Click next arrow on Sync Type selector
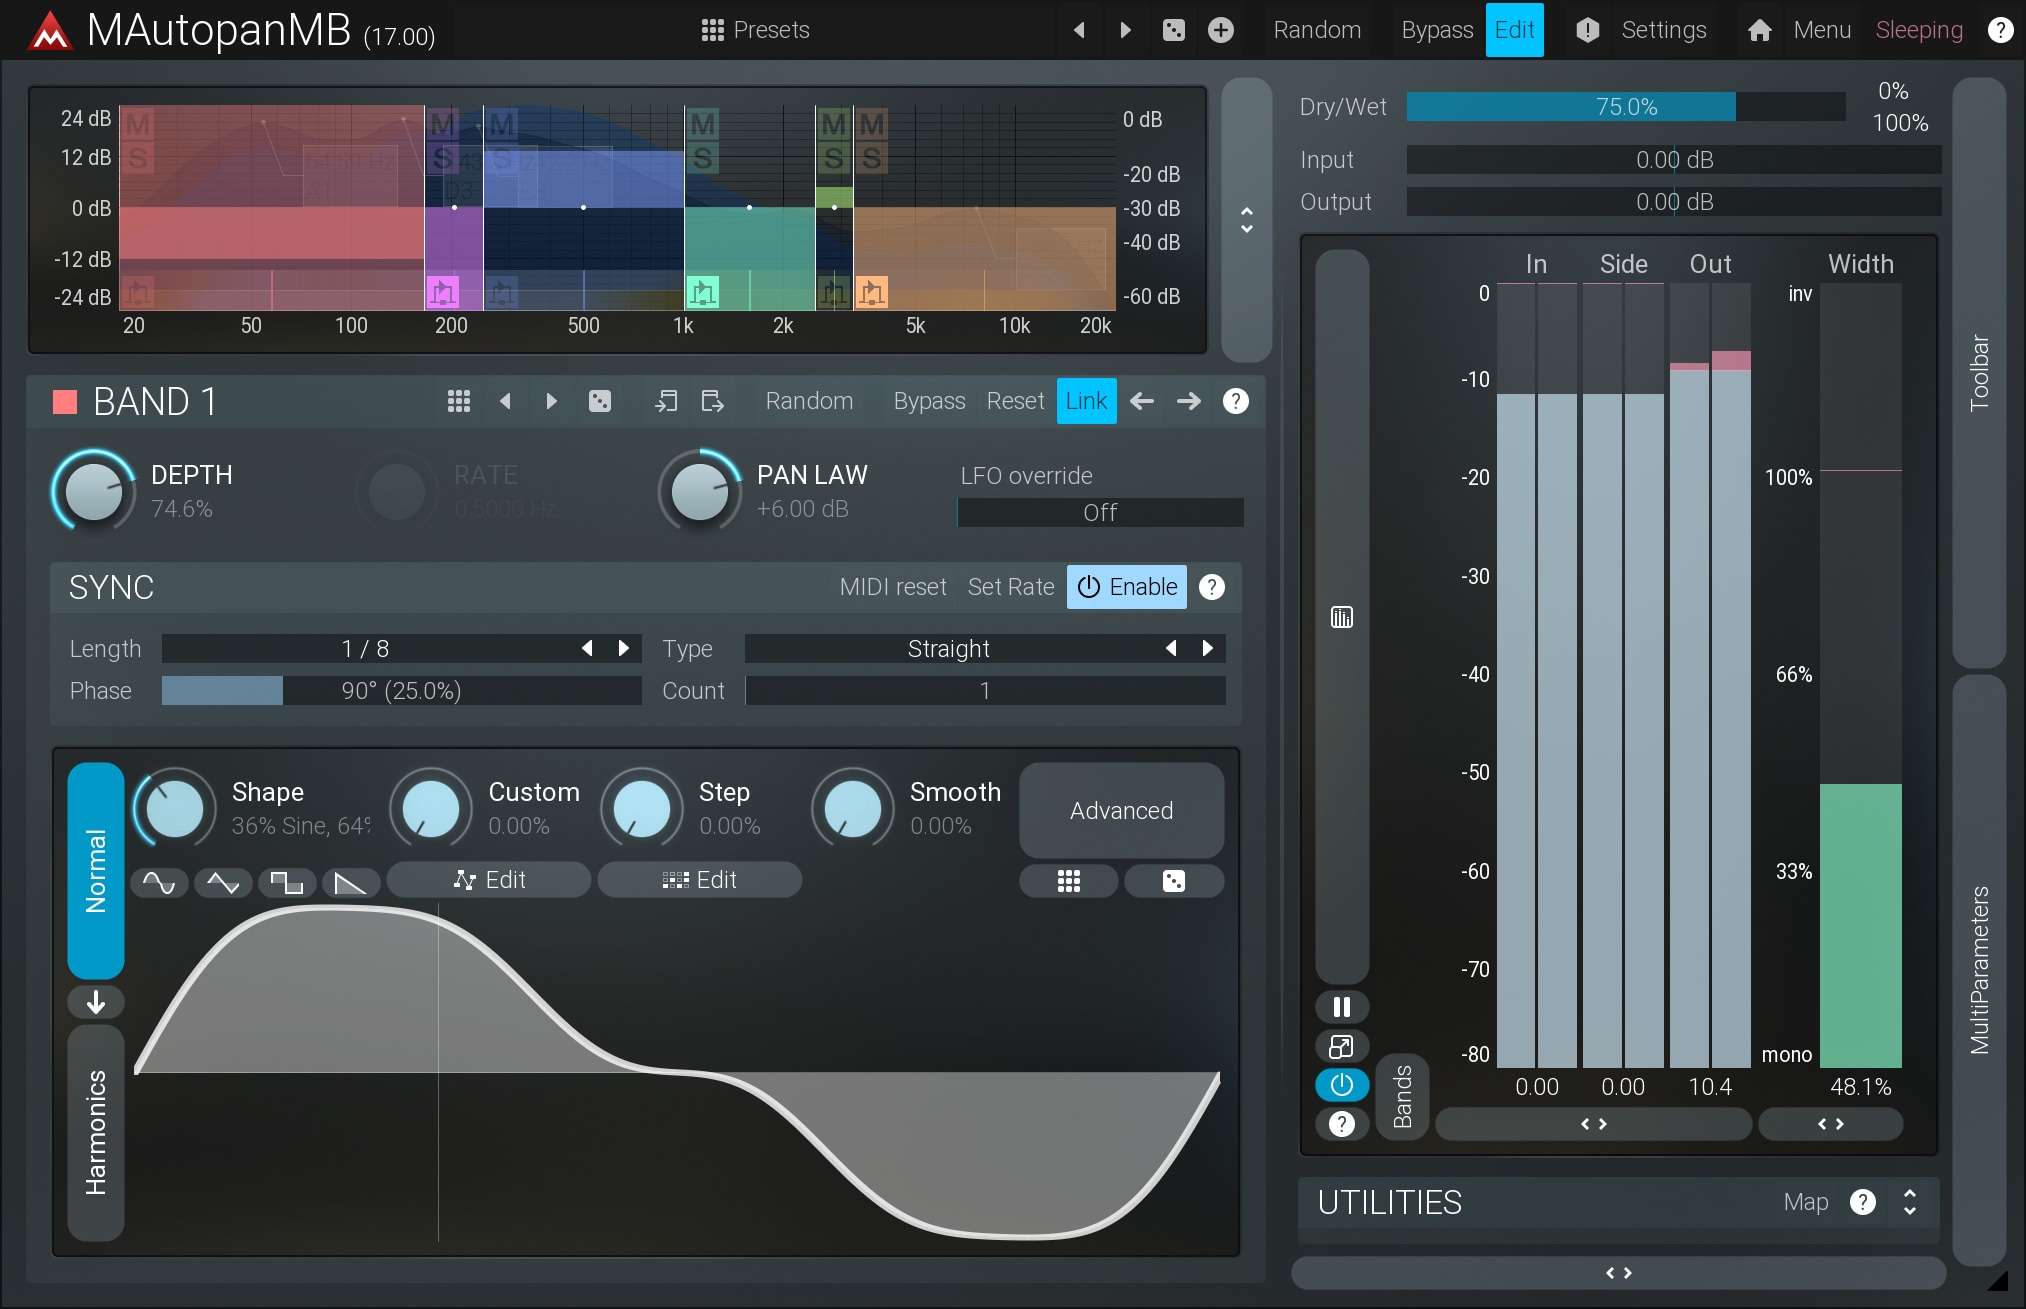Image resolution: width=2026 pixels, height=1309 pixels. click(x=1207, y=648)
